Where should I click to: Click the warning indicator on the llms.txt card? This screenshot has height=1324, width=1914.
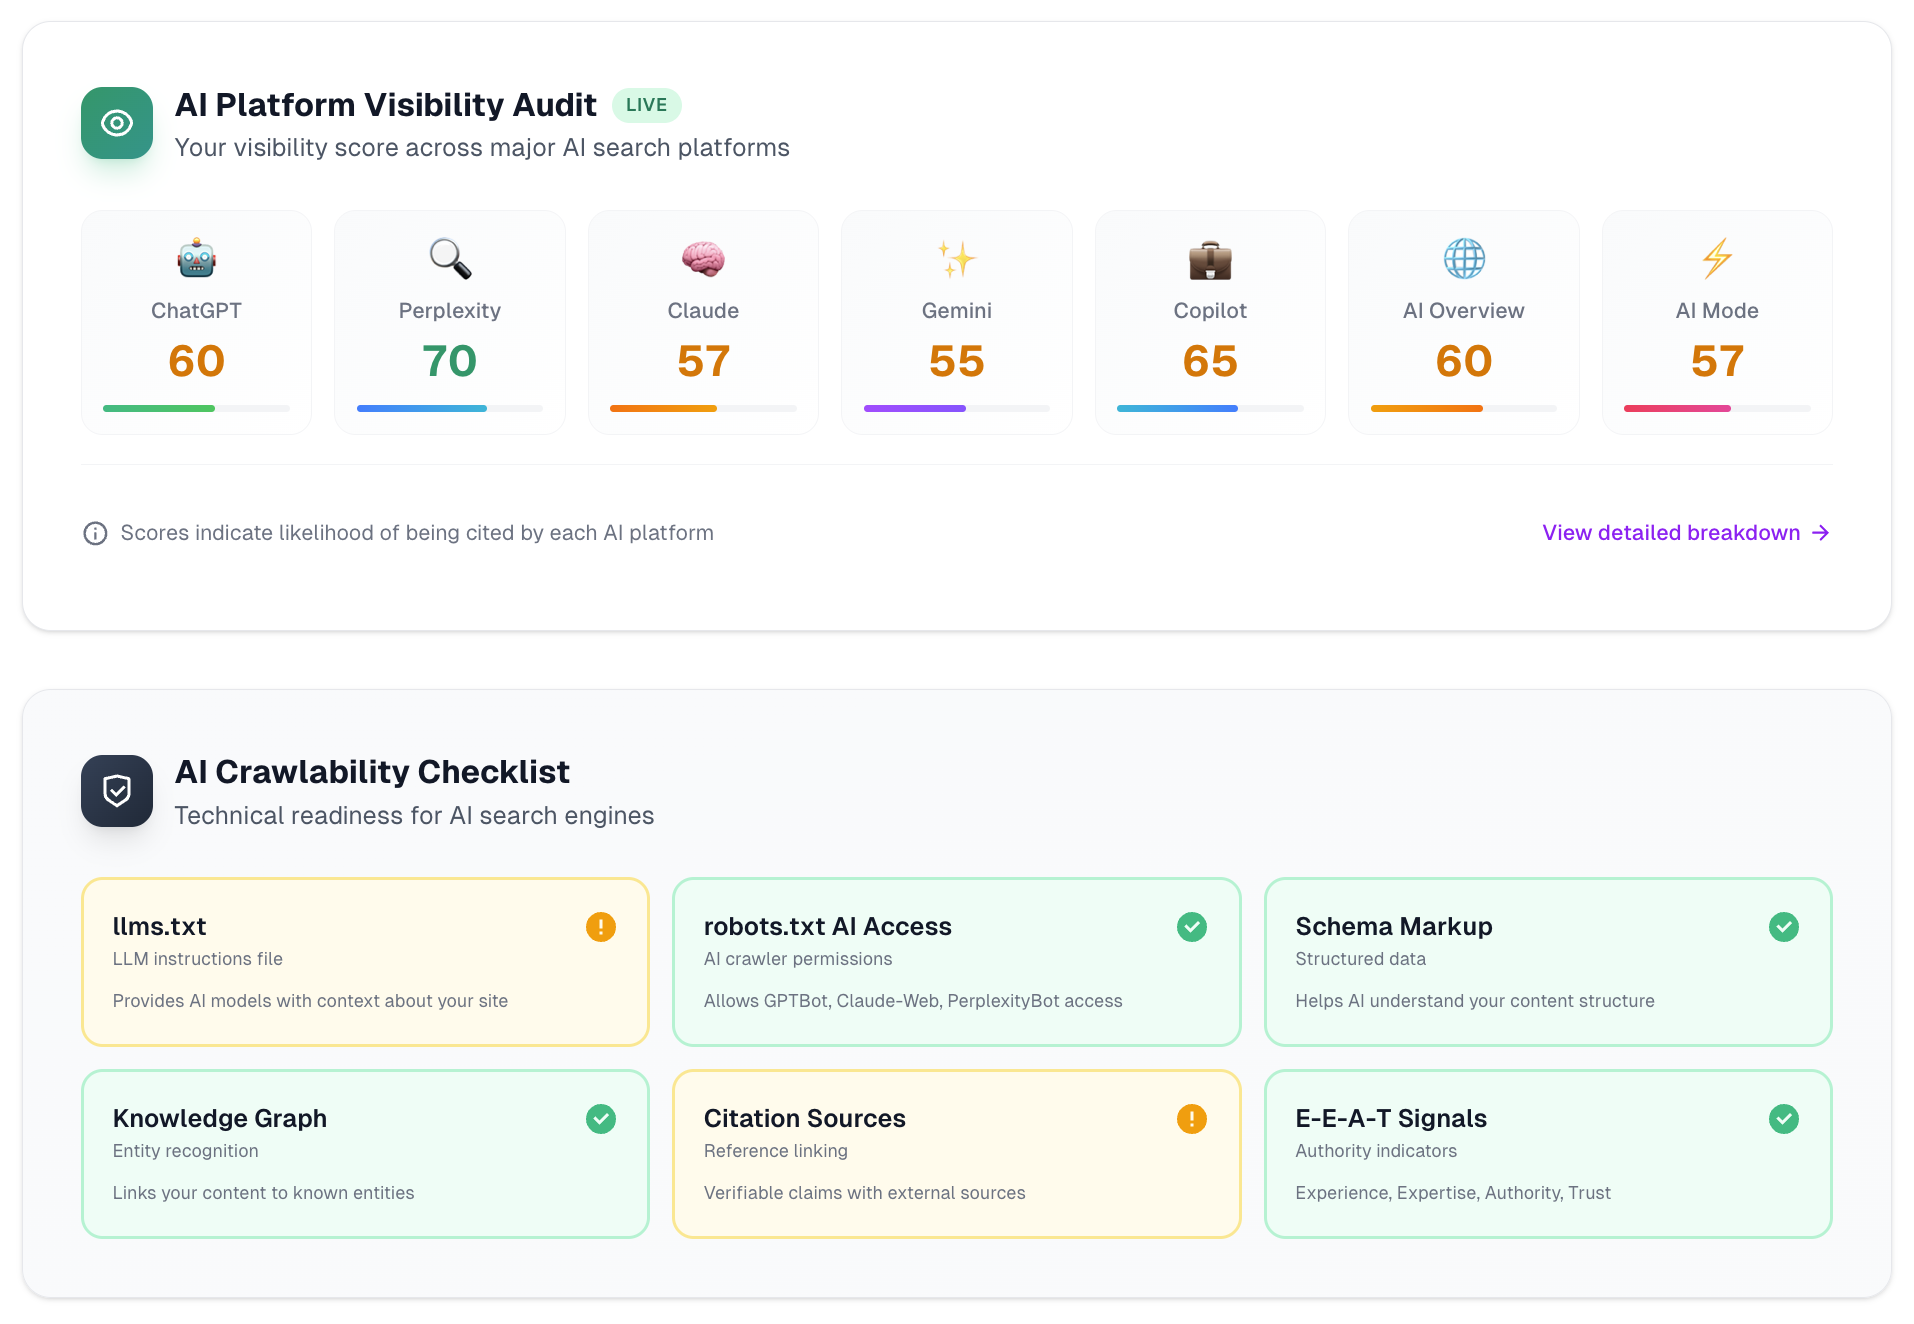(x=600, y=927)
